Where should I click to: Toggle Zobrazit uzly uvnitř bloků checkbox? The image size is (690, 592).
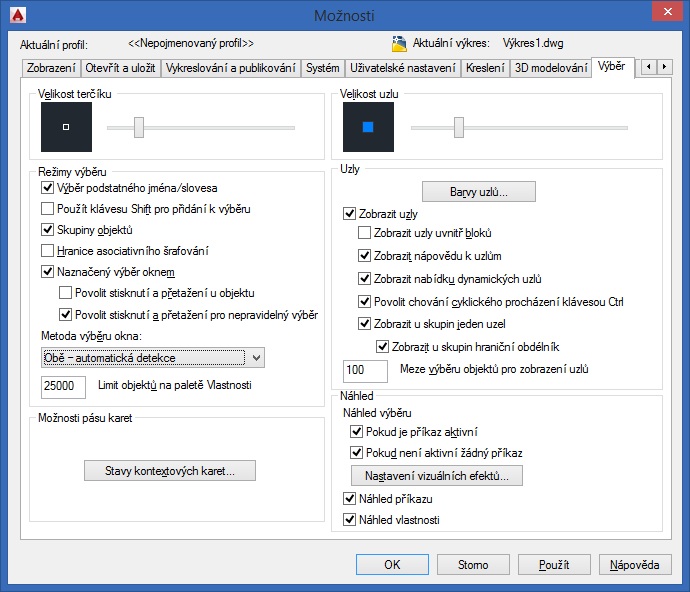[365, 233]
